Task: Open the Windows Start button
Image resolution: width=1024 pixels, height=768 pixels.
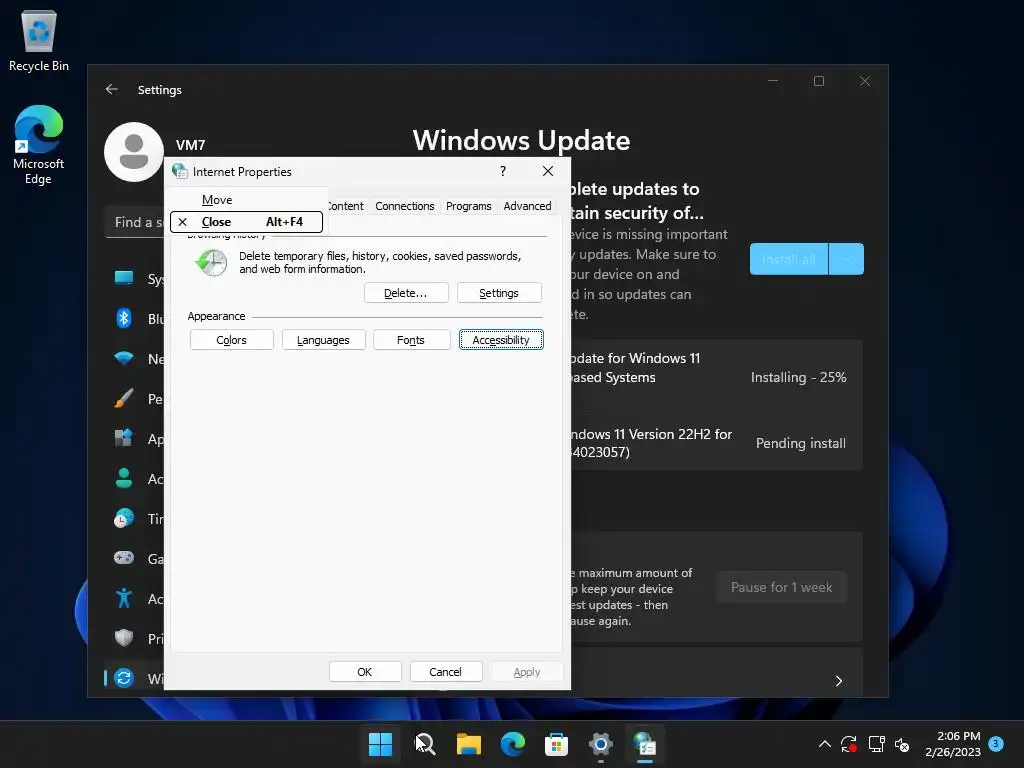Action: (381, 744)
